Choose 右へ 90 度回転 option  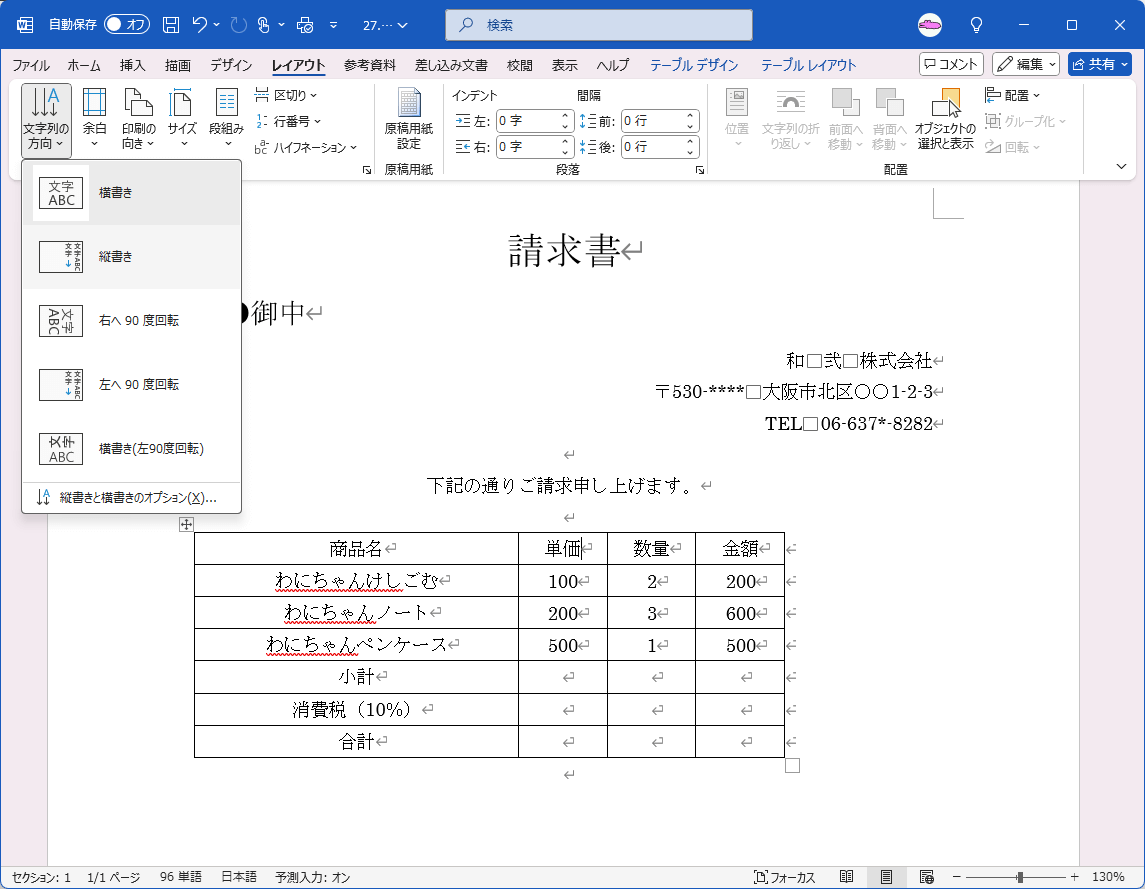[x=131, y=321]
